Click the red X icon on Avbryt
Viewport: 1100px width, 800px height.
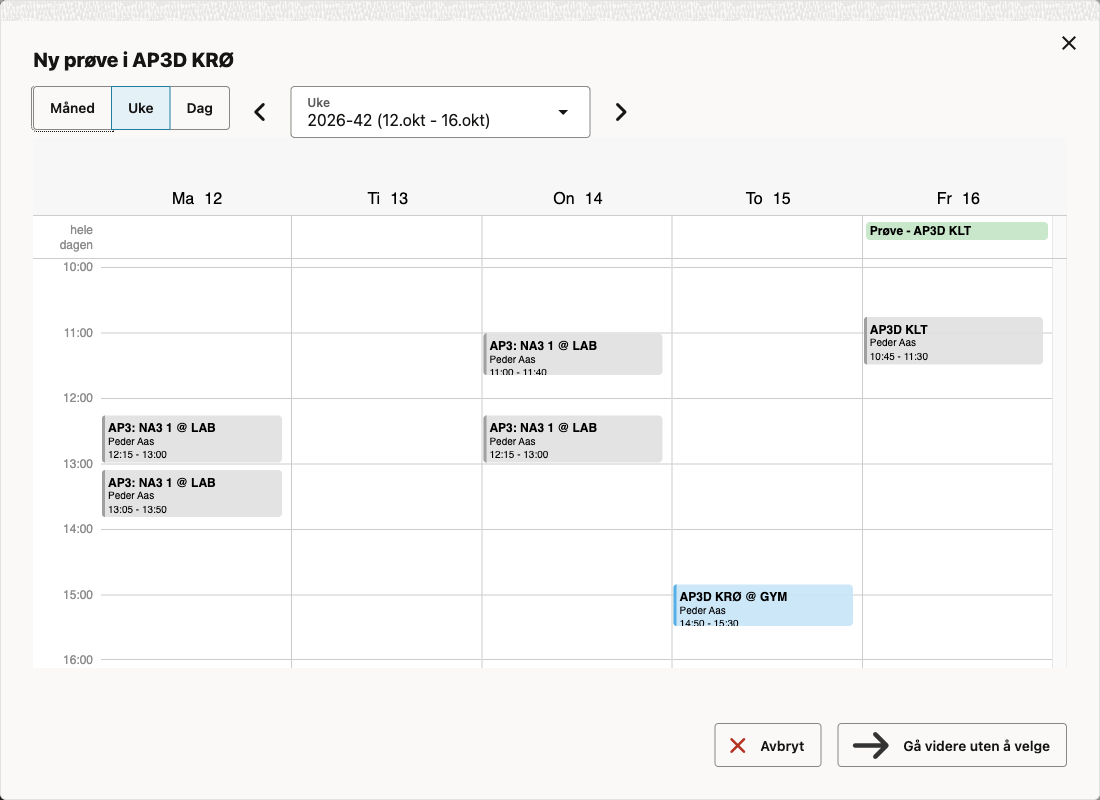[x=737, y=745]
